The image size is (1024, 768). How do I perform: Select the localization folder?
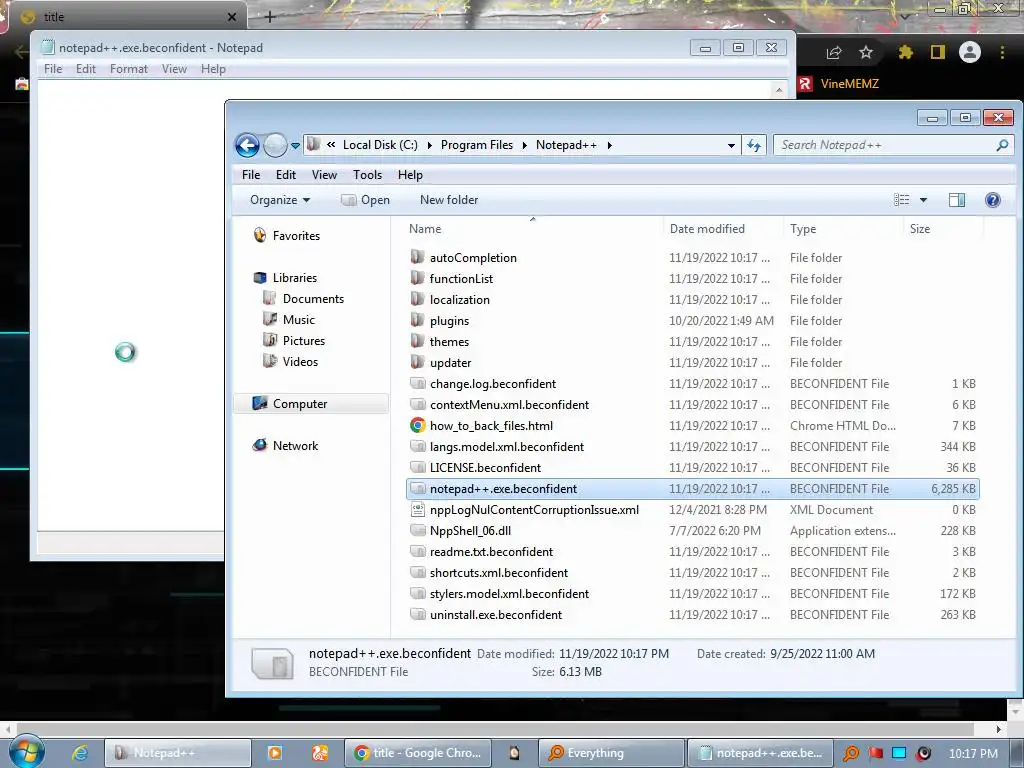pyautogui.click(x=460, y=300)
